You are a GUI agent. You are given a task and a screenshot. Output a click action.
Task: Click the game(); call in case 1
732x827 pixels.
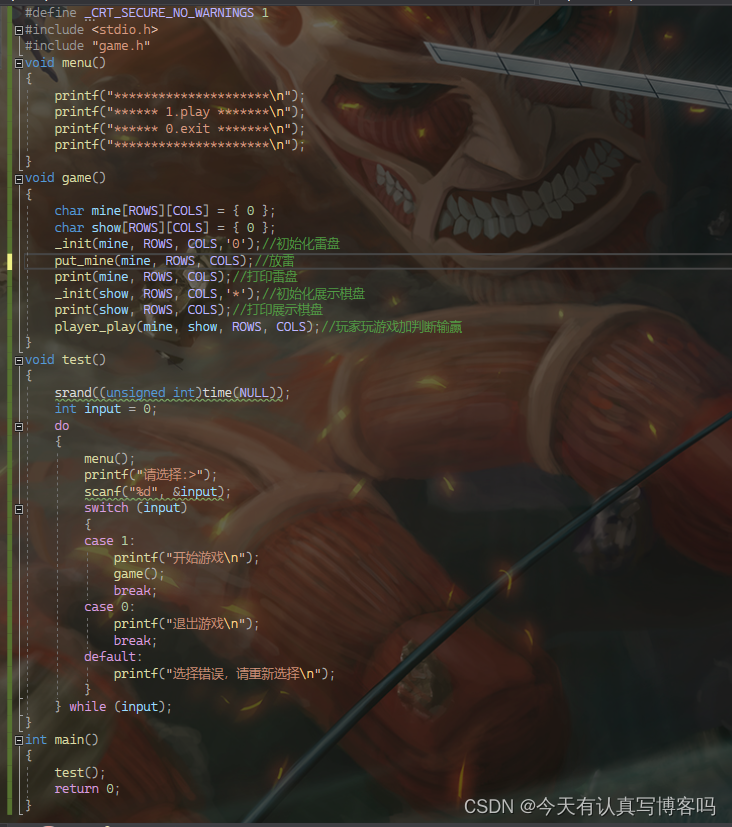(139, 574)
